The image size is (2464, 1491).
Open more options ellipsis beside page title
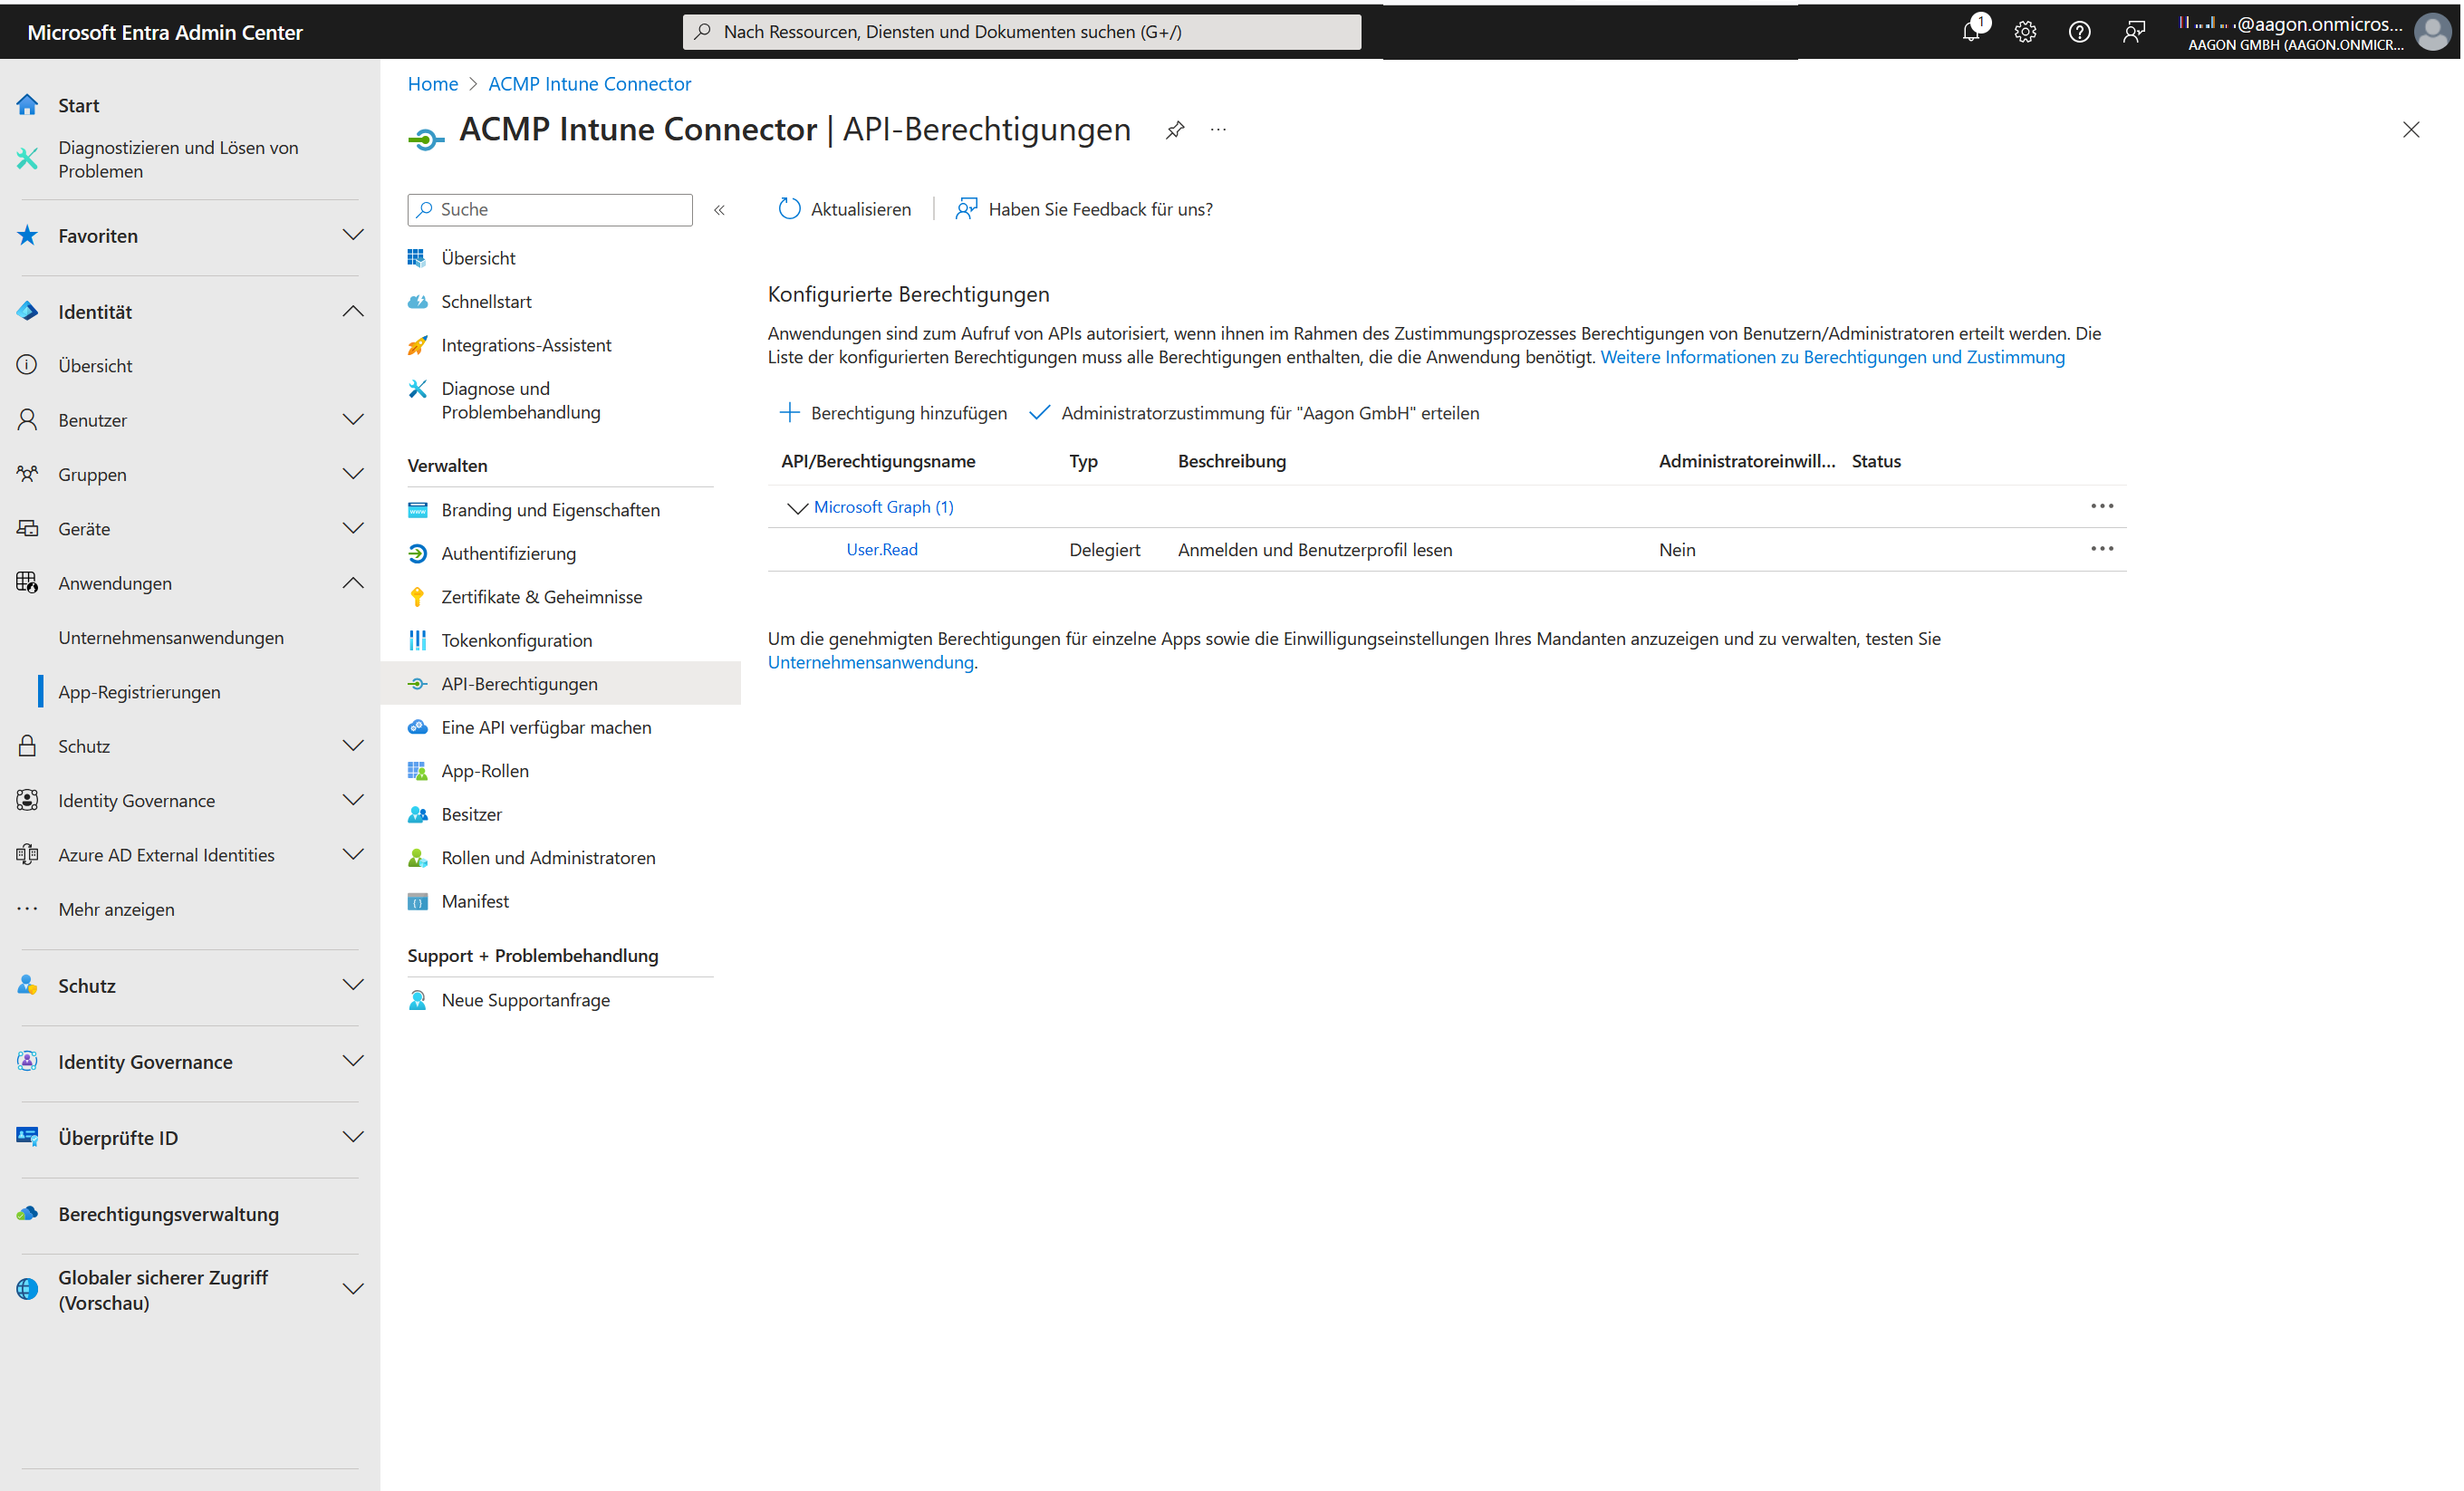tap(1218, 130)
